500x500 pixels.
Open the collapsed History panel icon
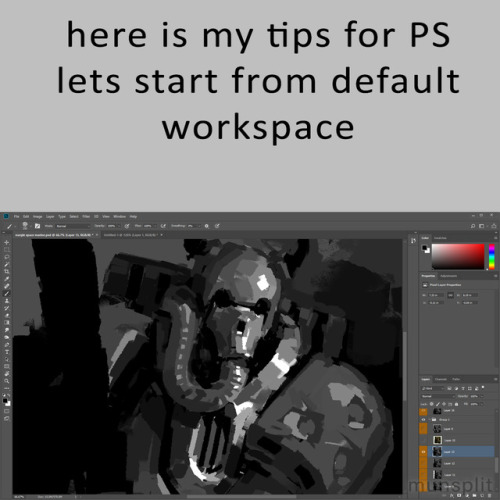[x=413, y=241]
